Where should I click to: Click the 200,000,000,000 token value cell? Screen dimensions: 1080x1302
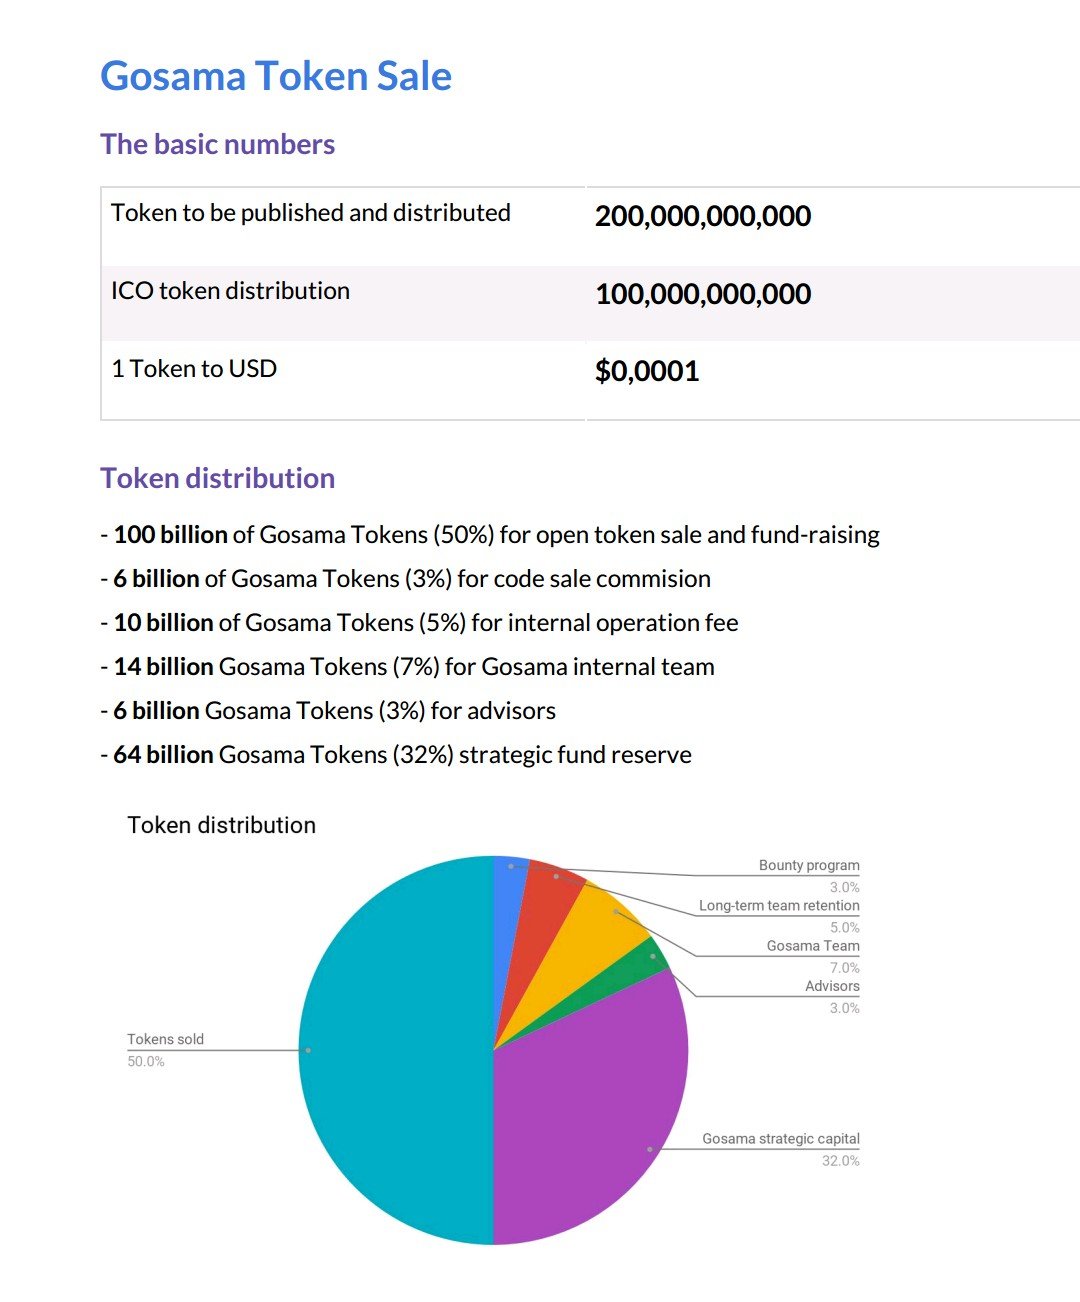703,215
